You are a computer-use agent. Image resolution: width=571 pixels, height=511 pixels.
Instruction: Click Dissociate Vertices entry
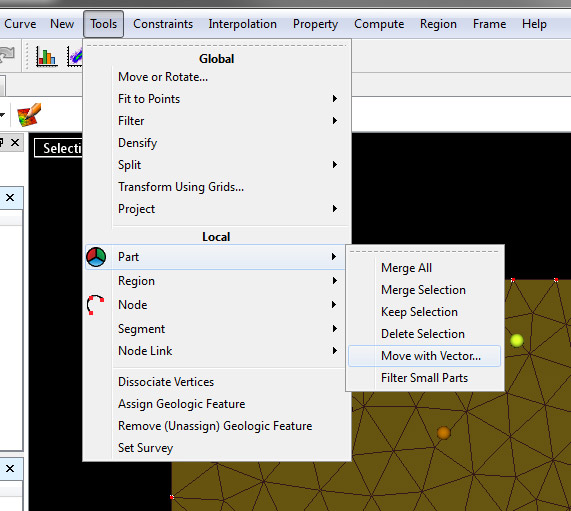166,382
